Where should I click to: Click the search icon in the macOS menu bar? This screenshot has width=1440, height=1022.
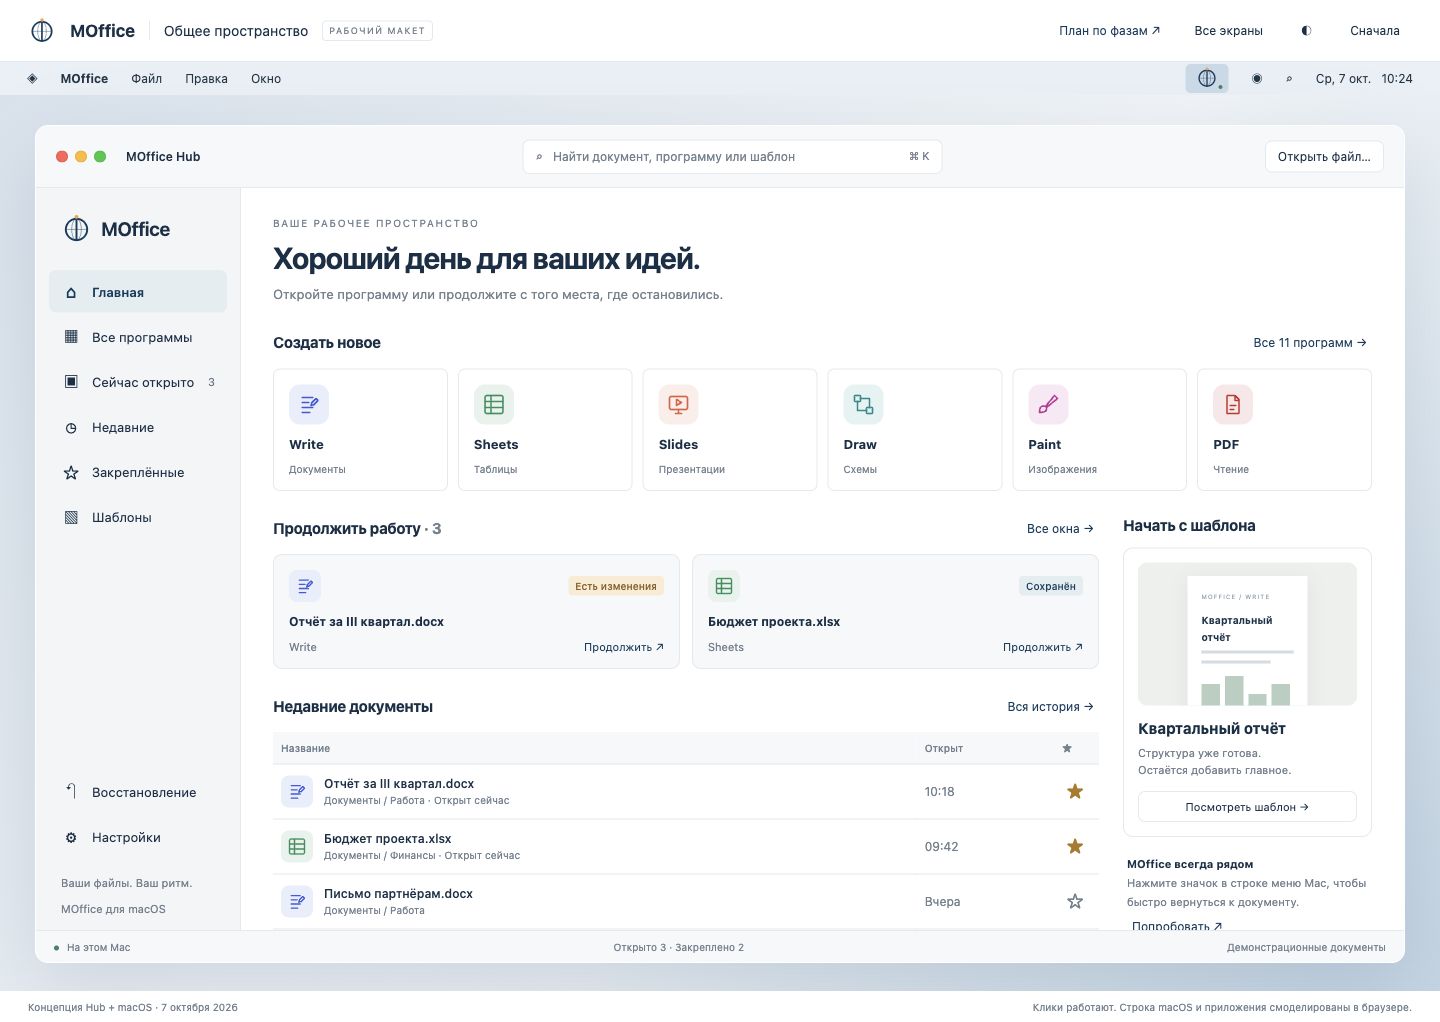coord(1289,79)
